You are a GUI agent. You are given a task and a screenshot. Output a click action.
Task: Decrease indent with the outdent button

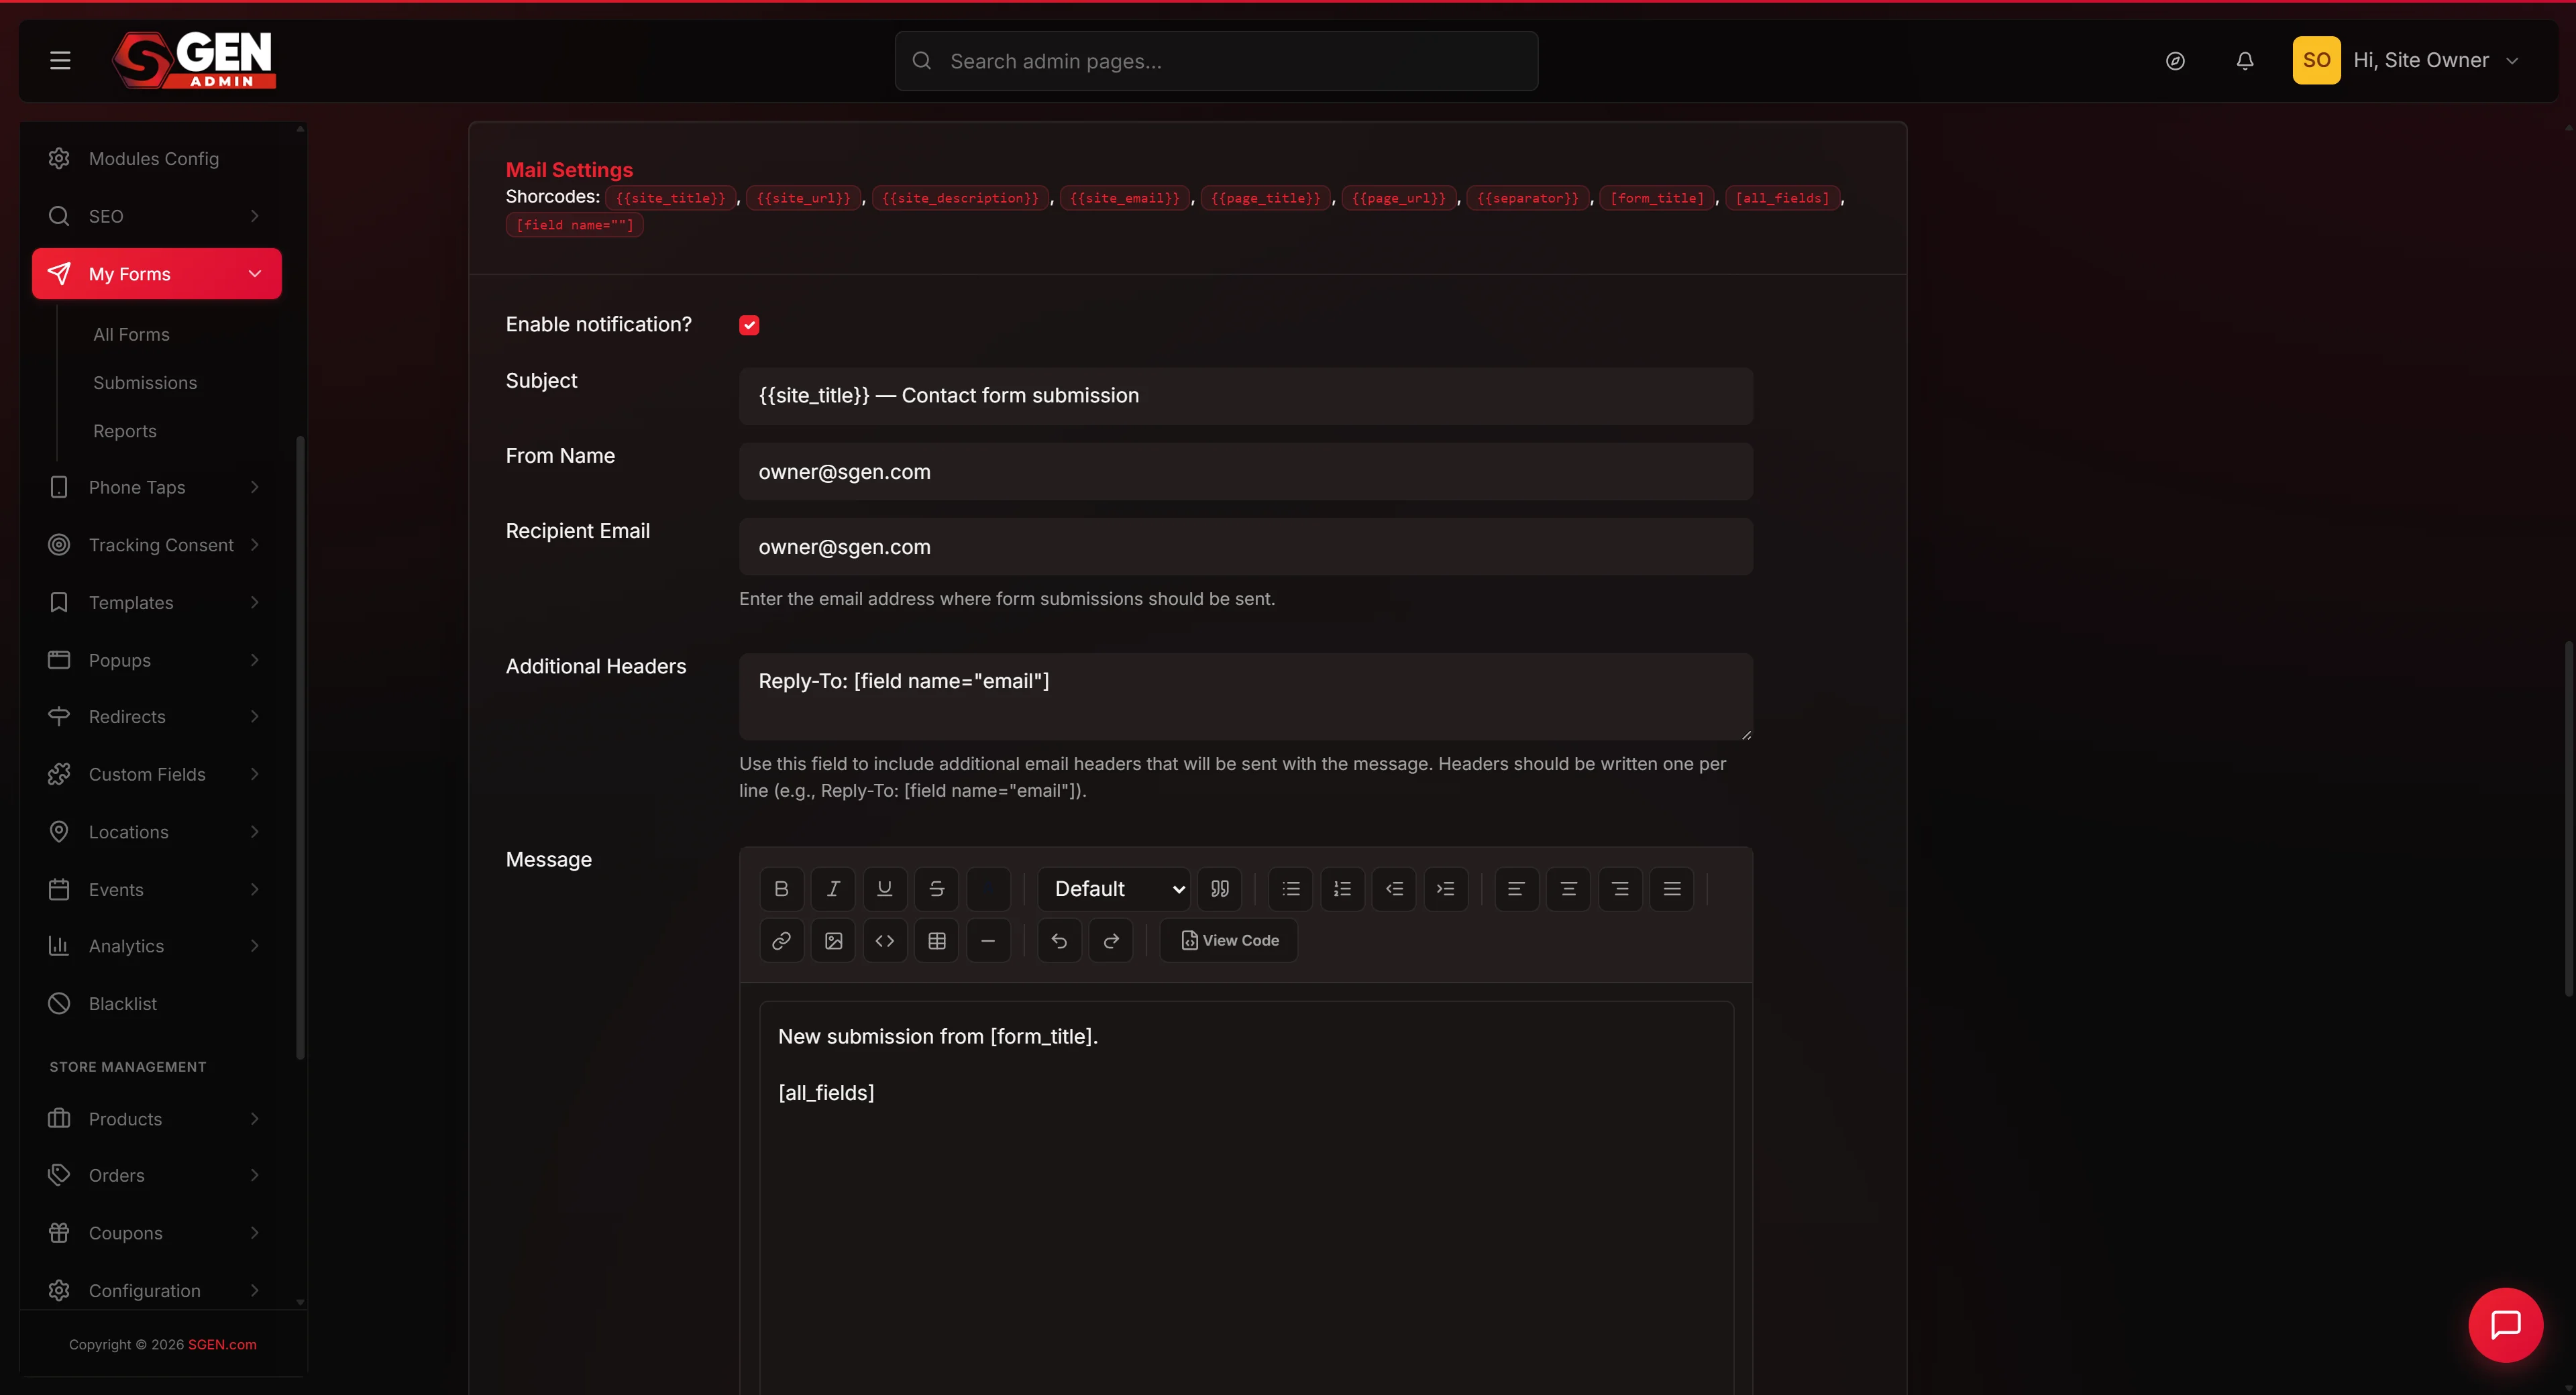(1394, 889)
